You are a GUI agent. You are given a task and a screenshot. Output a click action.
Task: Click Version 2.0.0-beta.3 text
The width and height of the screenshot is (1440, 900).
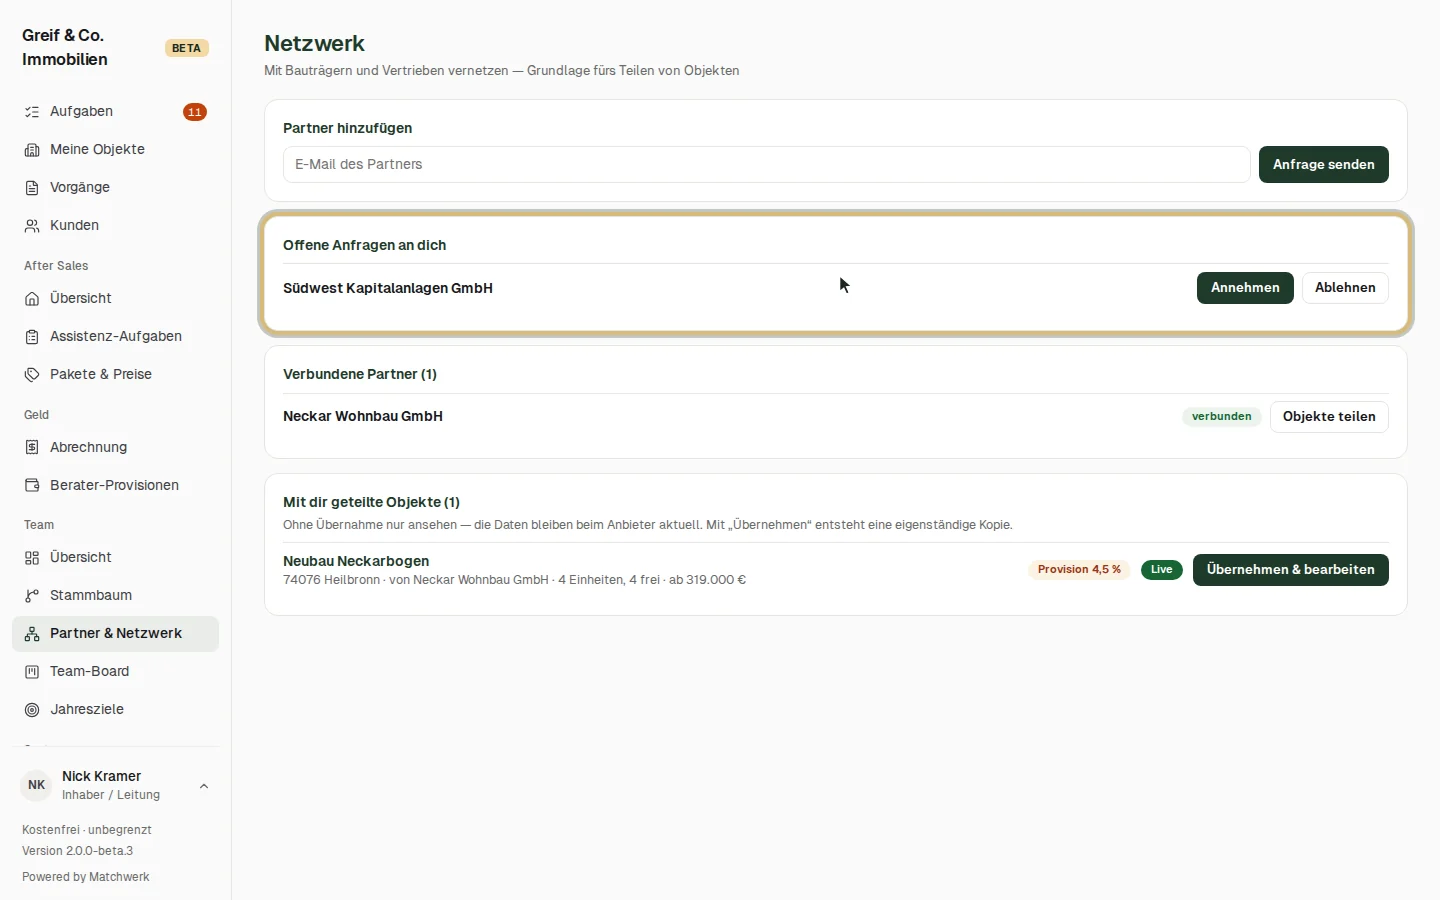pos(77,851)
